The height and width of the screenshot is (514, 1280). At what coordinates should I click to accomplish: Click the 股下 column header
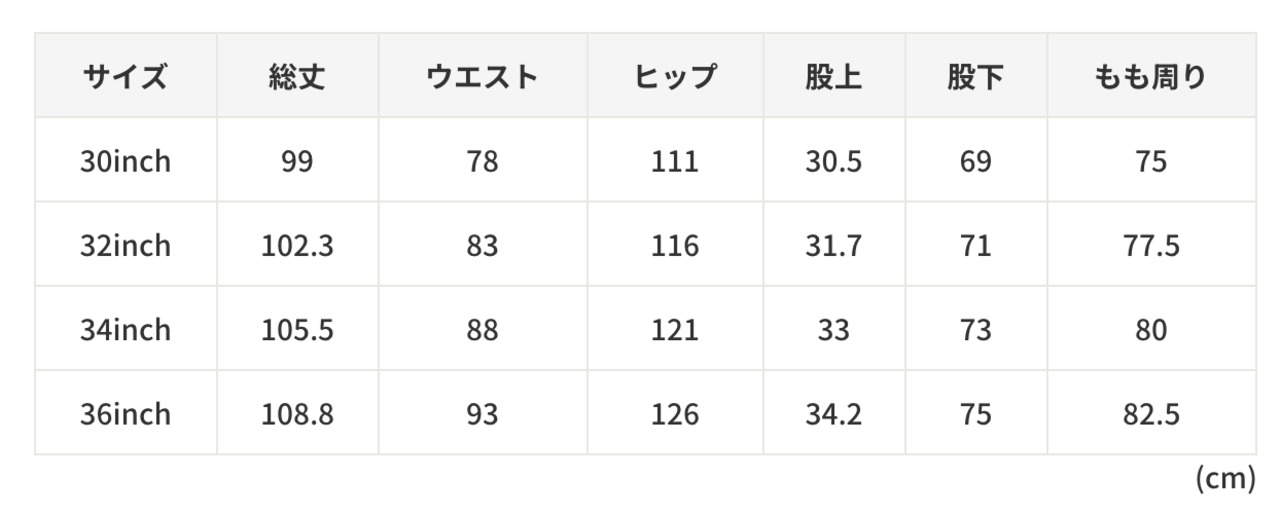[976, 77]
